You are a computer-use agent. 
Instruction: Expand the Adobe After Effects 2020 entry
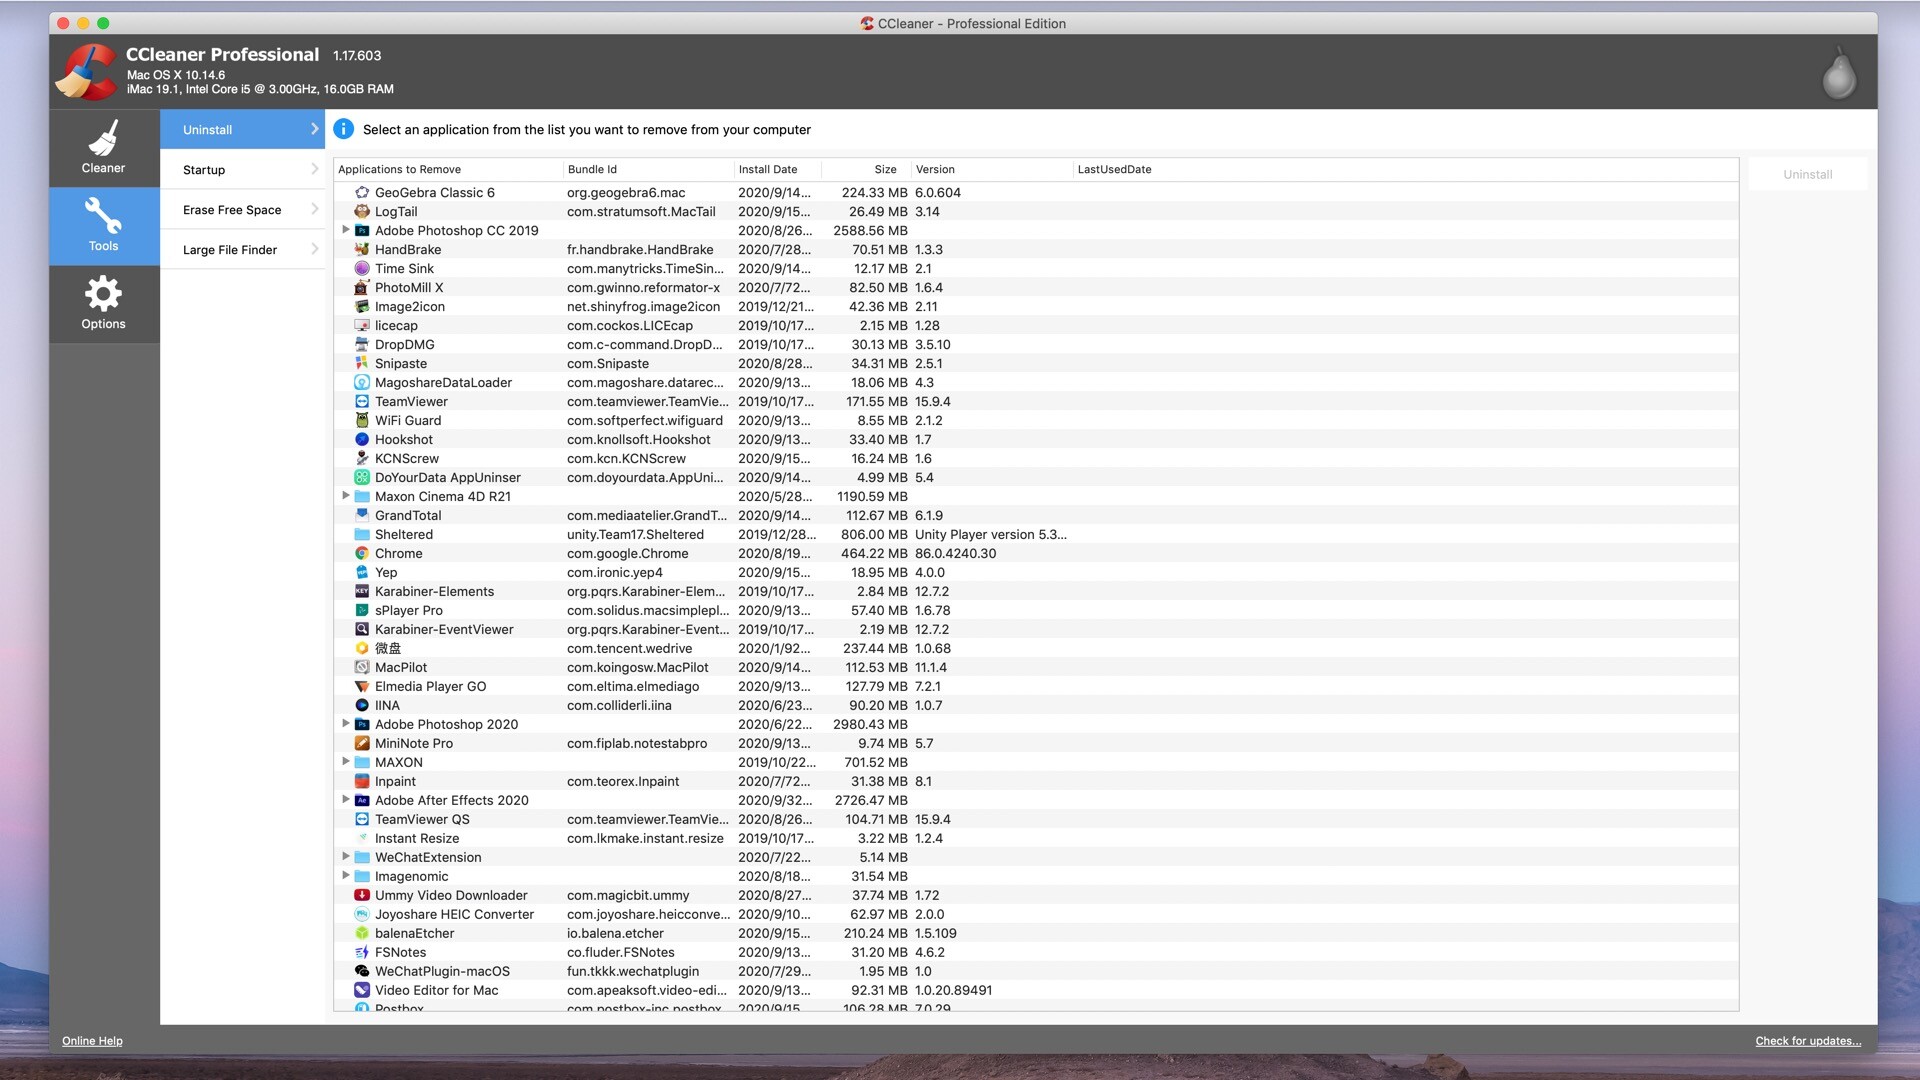346,800
